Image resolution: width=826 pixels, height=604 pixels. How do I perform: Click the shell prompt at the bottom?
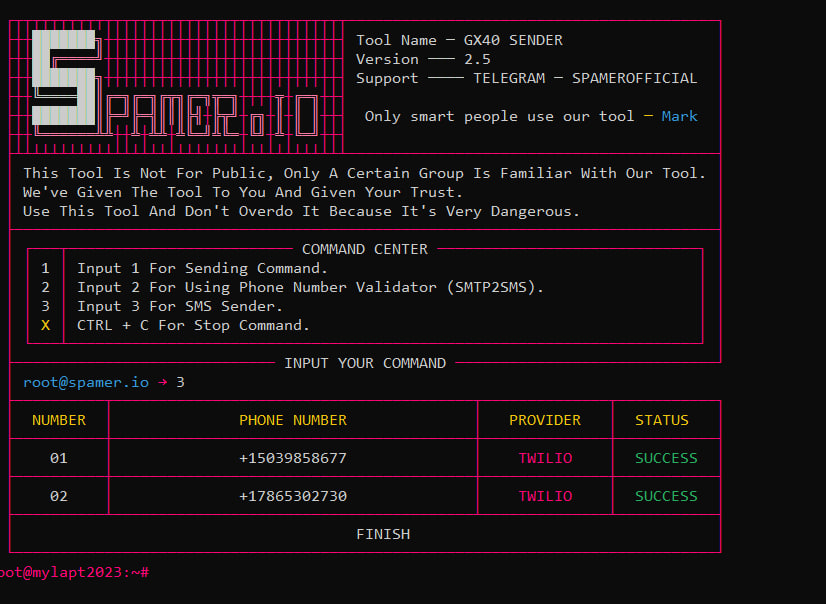pos(75,572)
